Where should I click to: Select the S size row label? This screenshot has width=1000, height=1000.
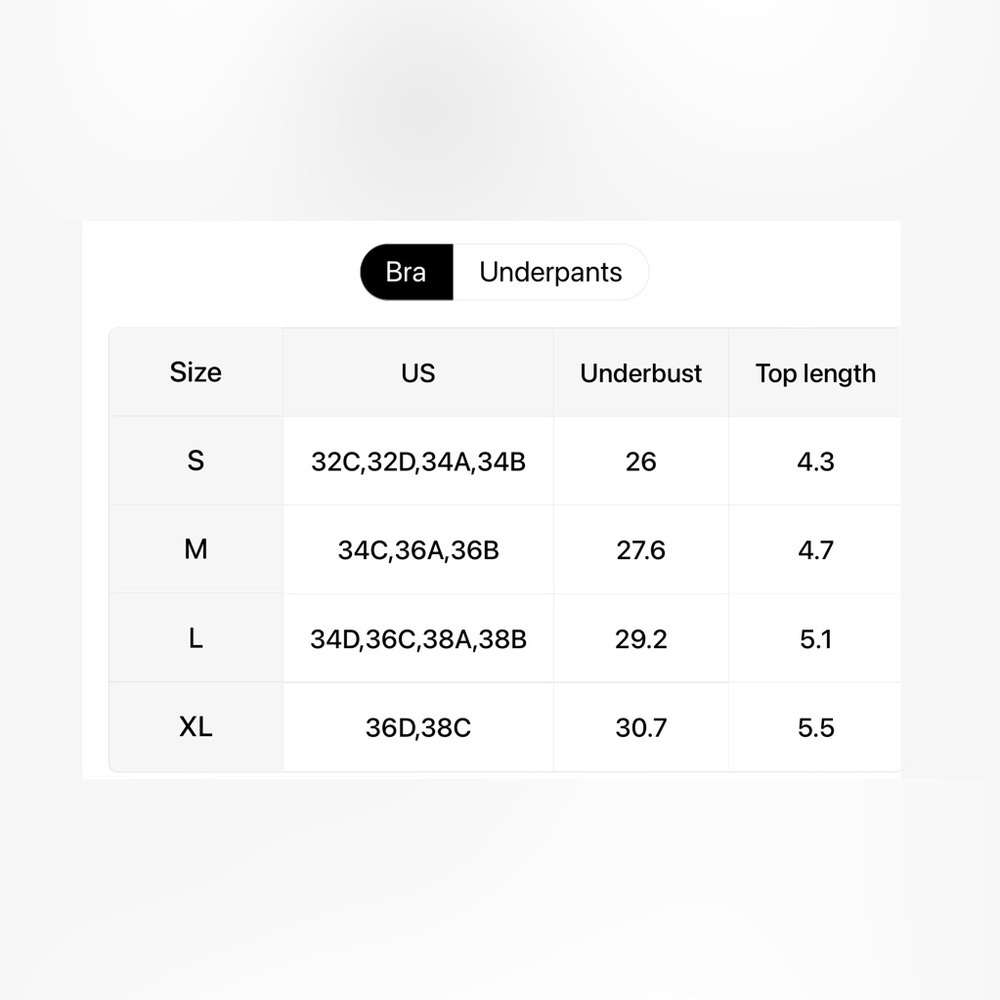(x=196, y=461)
